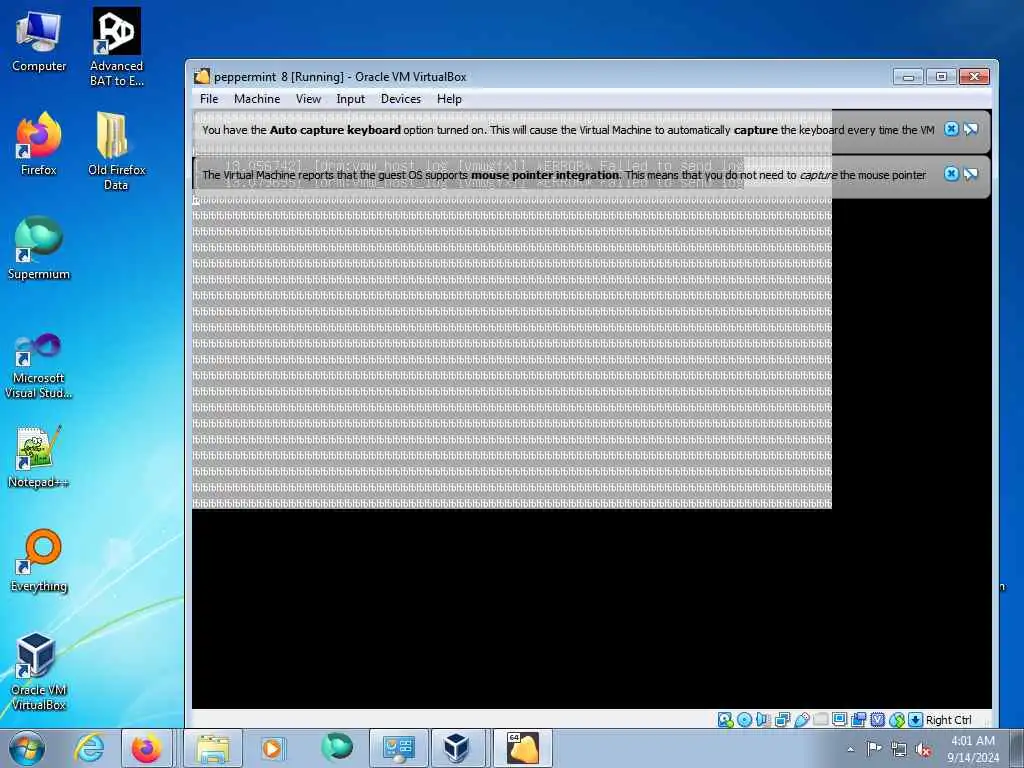Click the mouse pointer integration message text
Viewport: 1024px width, 768px height.
pos(564,175)
